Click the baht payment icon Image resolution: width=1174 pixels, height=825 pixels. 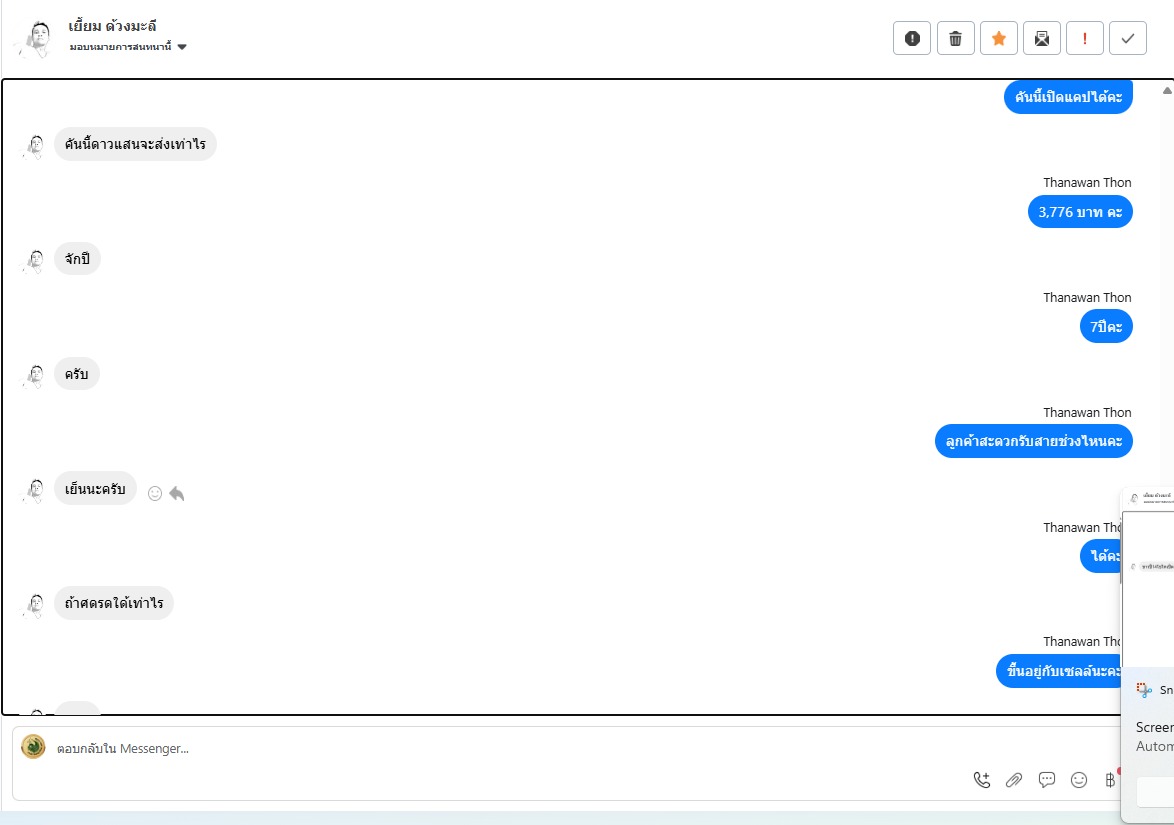(1110, 780)
